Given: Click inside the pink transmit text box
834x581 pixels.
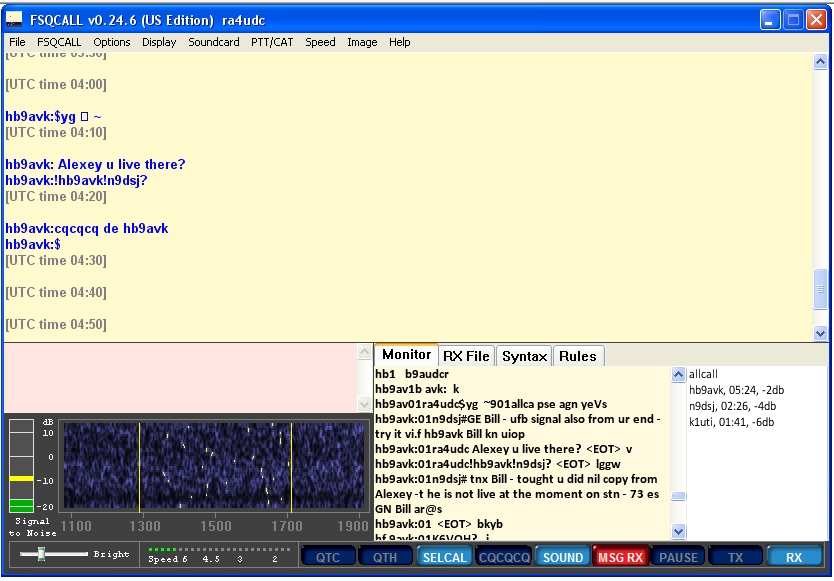Looking at the screenshot, I should [x=180, y=377].
